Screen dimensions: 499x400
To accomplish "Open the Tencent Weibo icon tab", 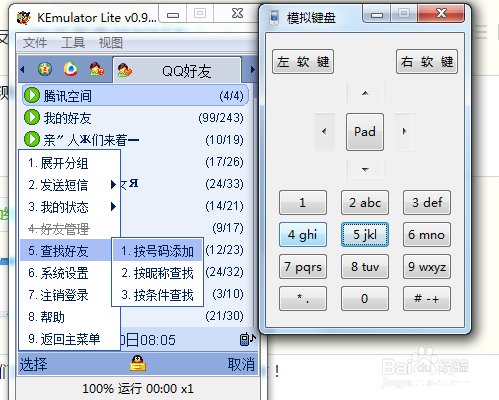I will (71, 69).
